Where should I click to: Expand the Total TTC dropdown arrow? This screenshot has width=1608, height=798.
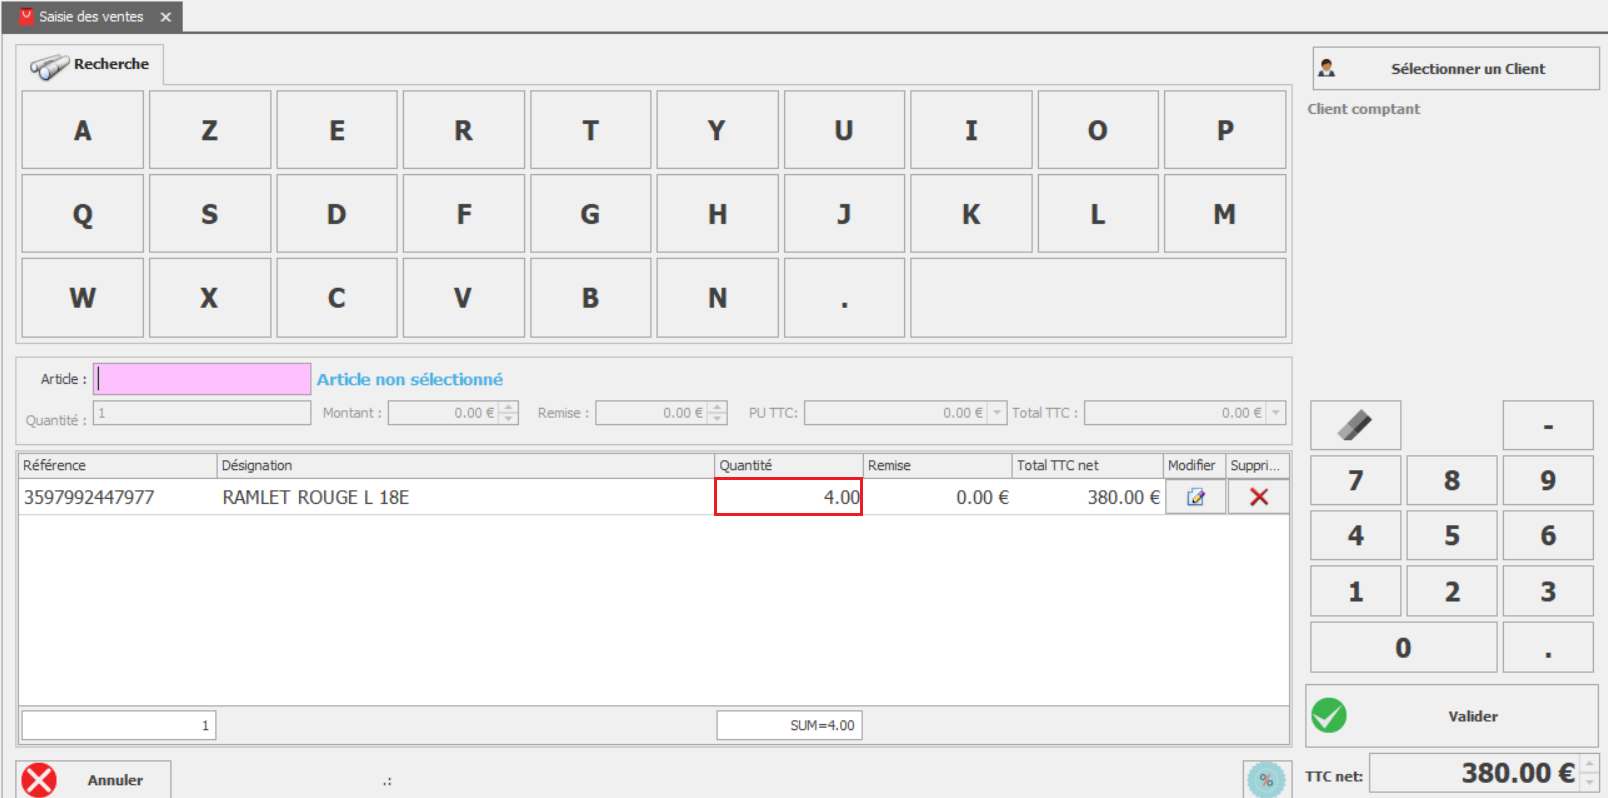1276,413
